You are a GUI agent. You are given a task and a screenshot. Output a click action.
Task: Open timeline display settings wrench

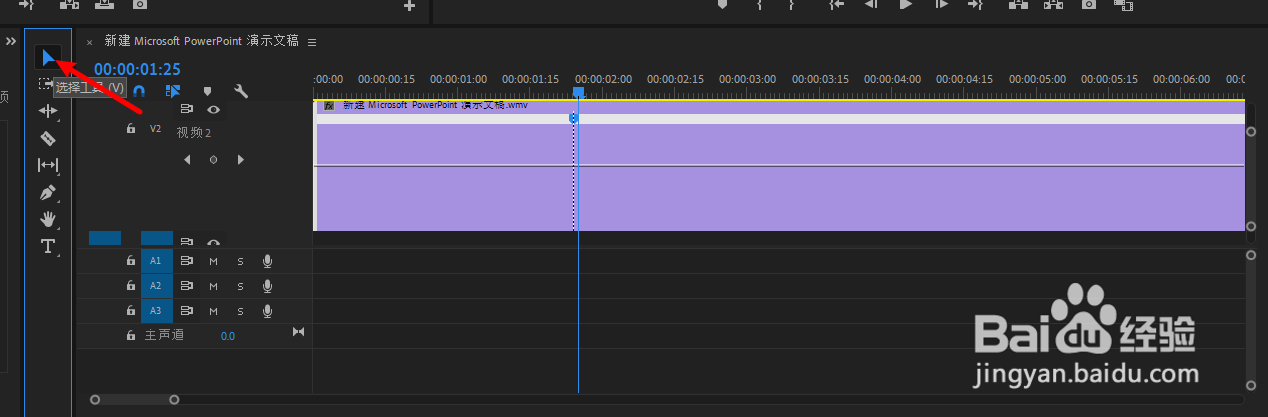(241, 91)
